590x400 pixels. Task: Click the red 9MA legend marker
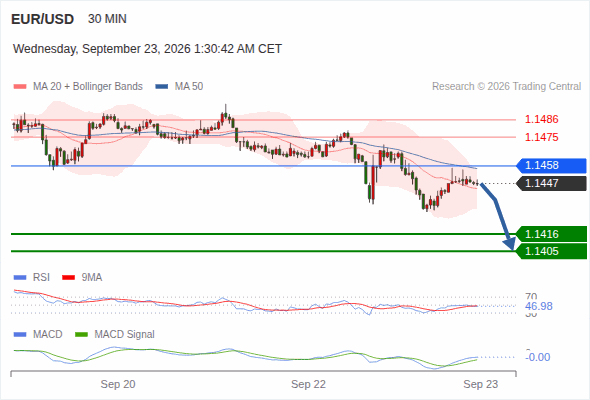[x=68, y=278]
